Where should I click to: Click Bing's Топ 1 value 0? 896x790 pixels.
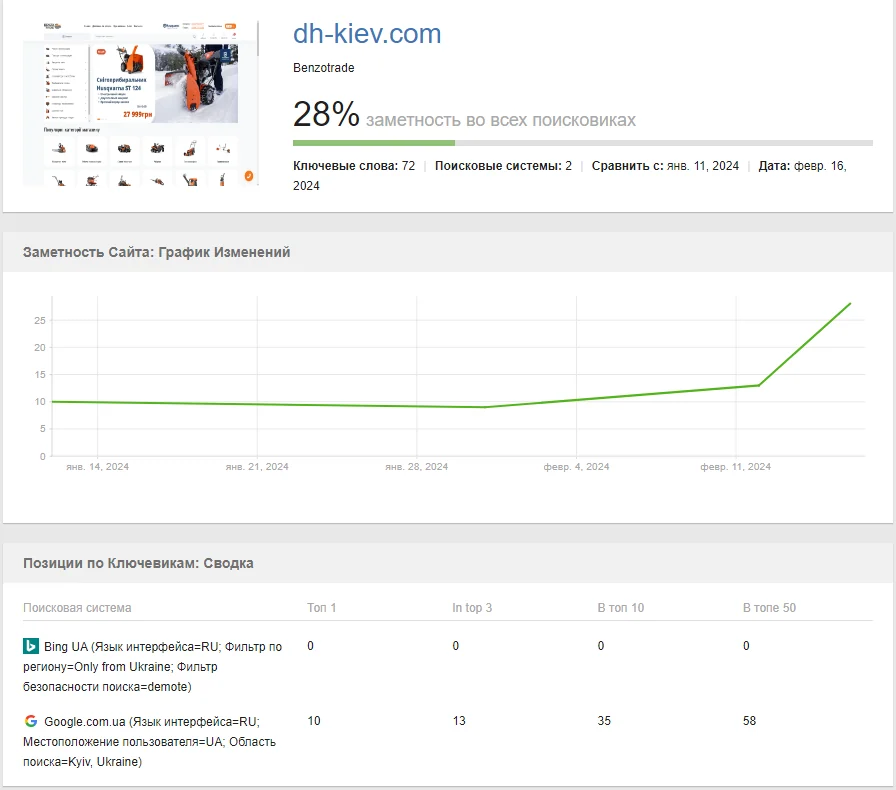tap(310, 646)
